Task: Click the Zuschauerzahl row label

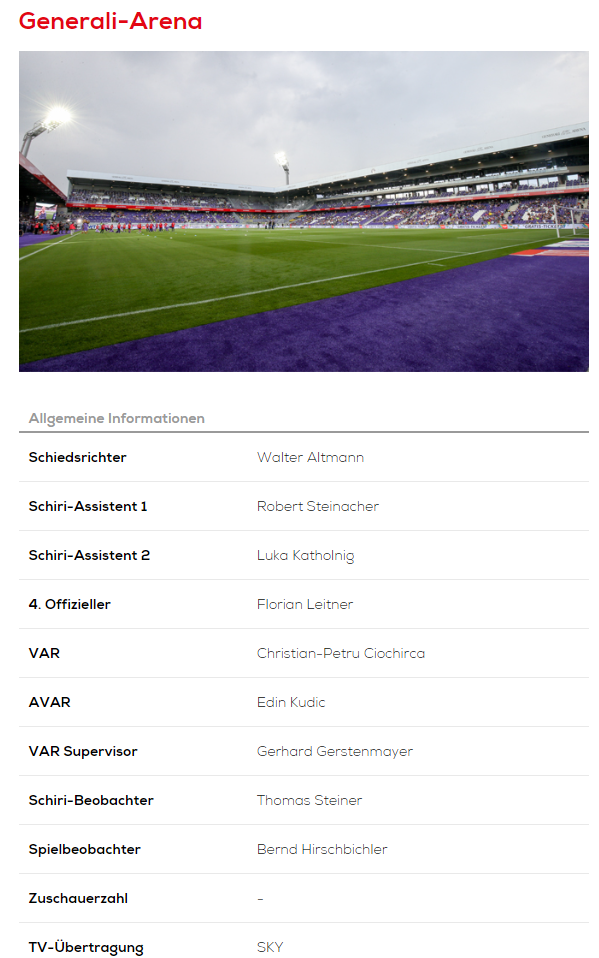Action: tap(78, 898)
